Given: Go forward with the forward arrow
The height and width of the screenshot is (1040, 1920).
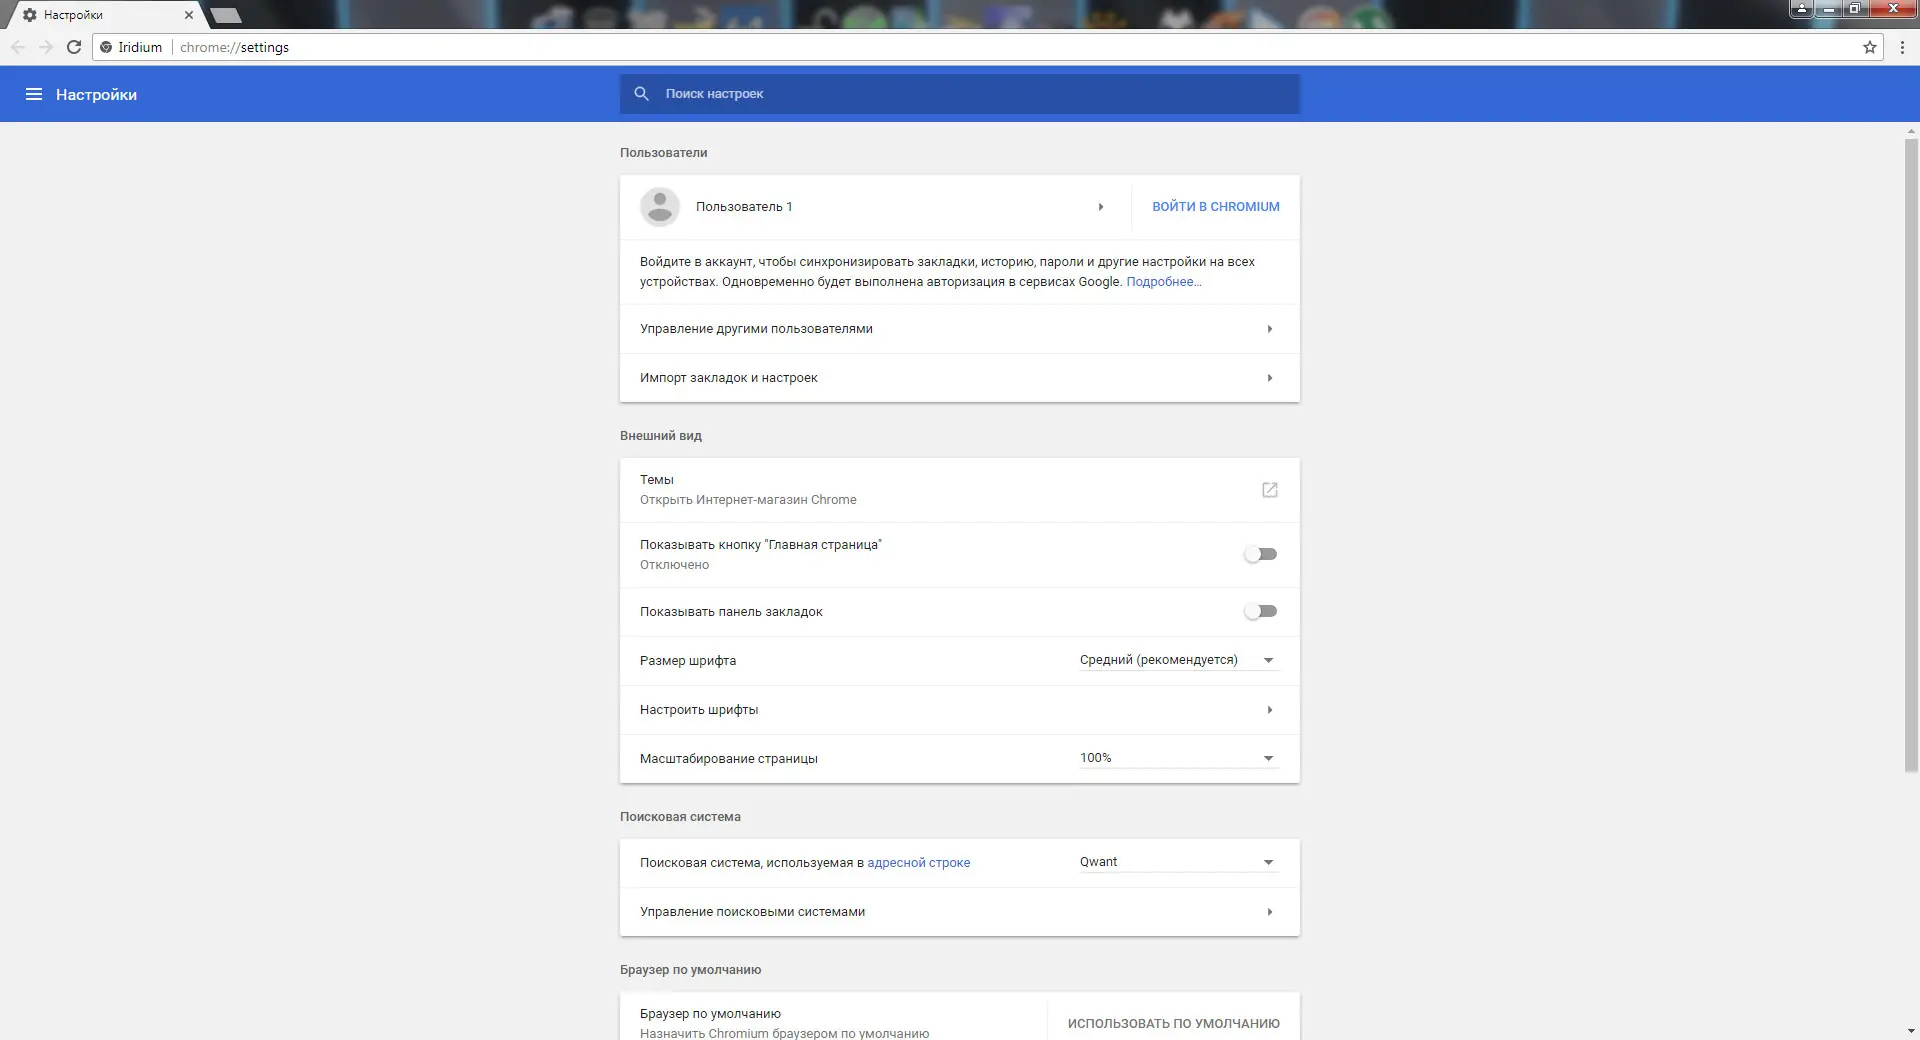Looking at the screenshot, I should coord(45,47).
